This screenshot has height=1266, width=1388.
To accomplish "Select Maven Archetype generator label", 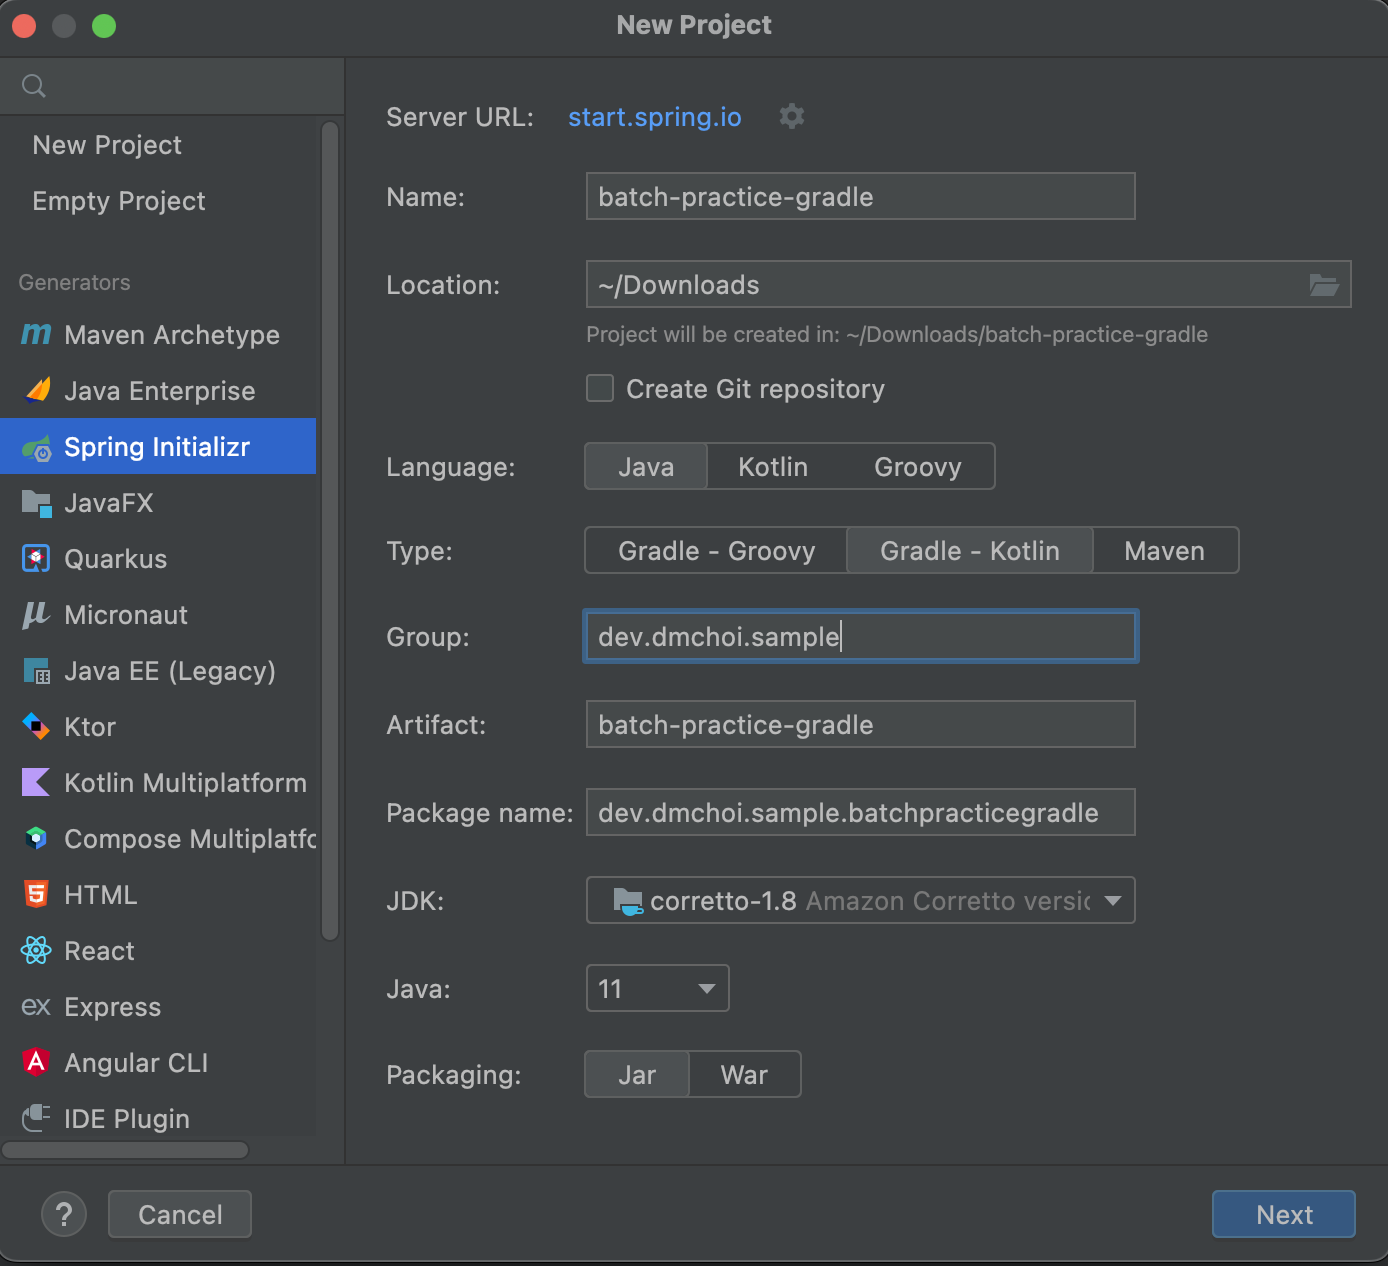I will click(172, 335).
